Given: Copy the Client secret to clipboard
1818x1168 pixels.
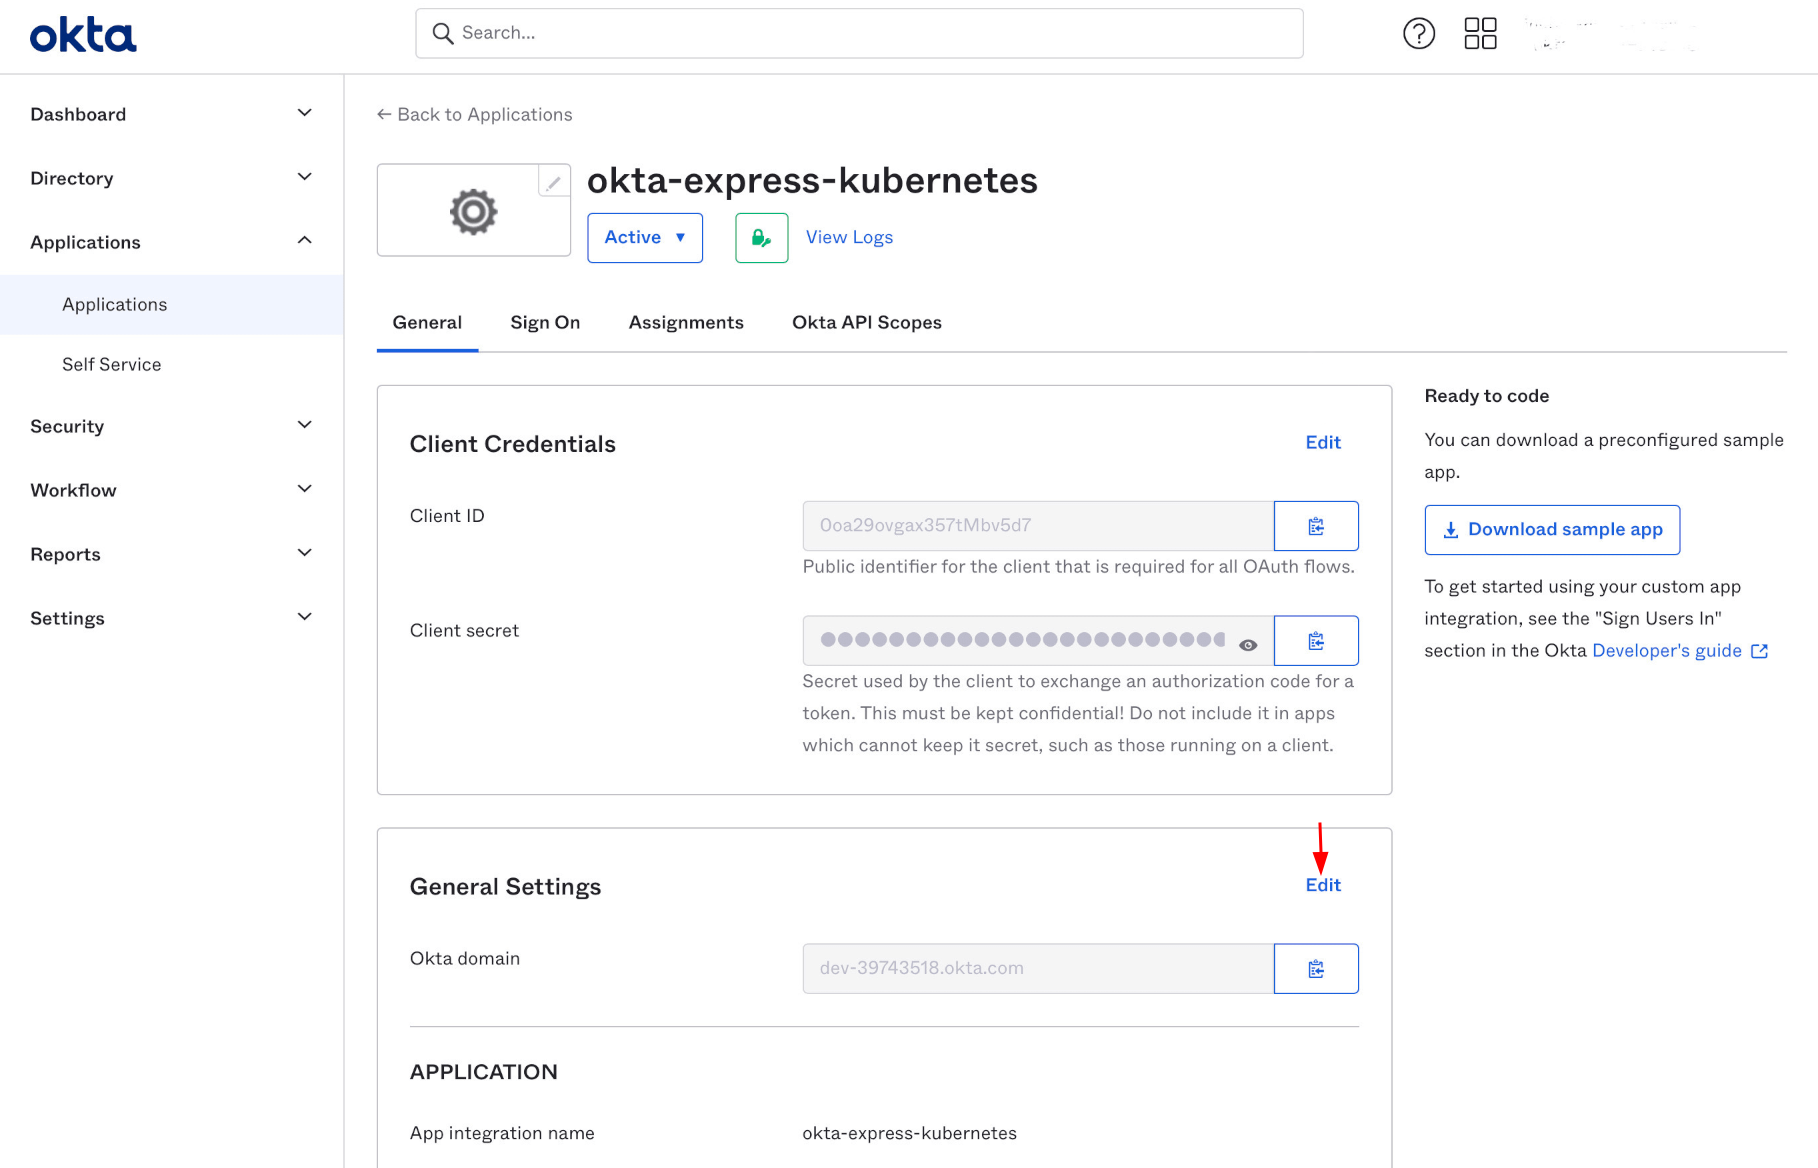Looking at the screenshot, I should point(1315,641).
